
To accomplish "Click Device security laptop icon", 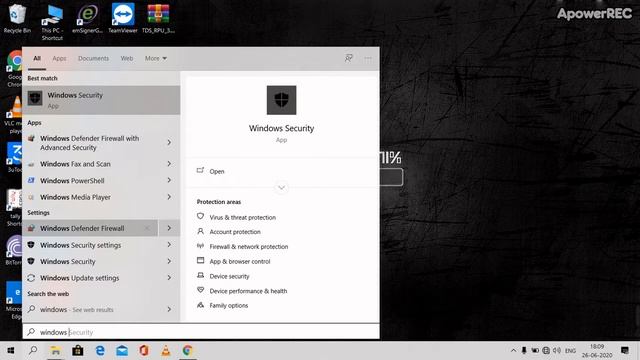I will click(x=200, y=276).
